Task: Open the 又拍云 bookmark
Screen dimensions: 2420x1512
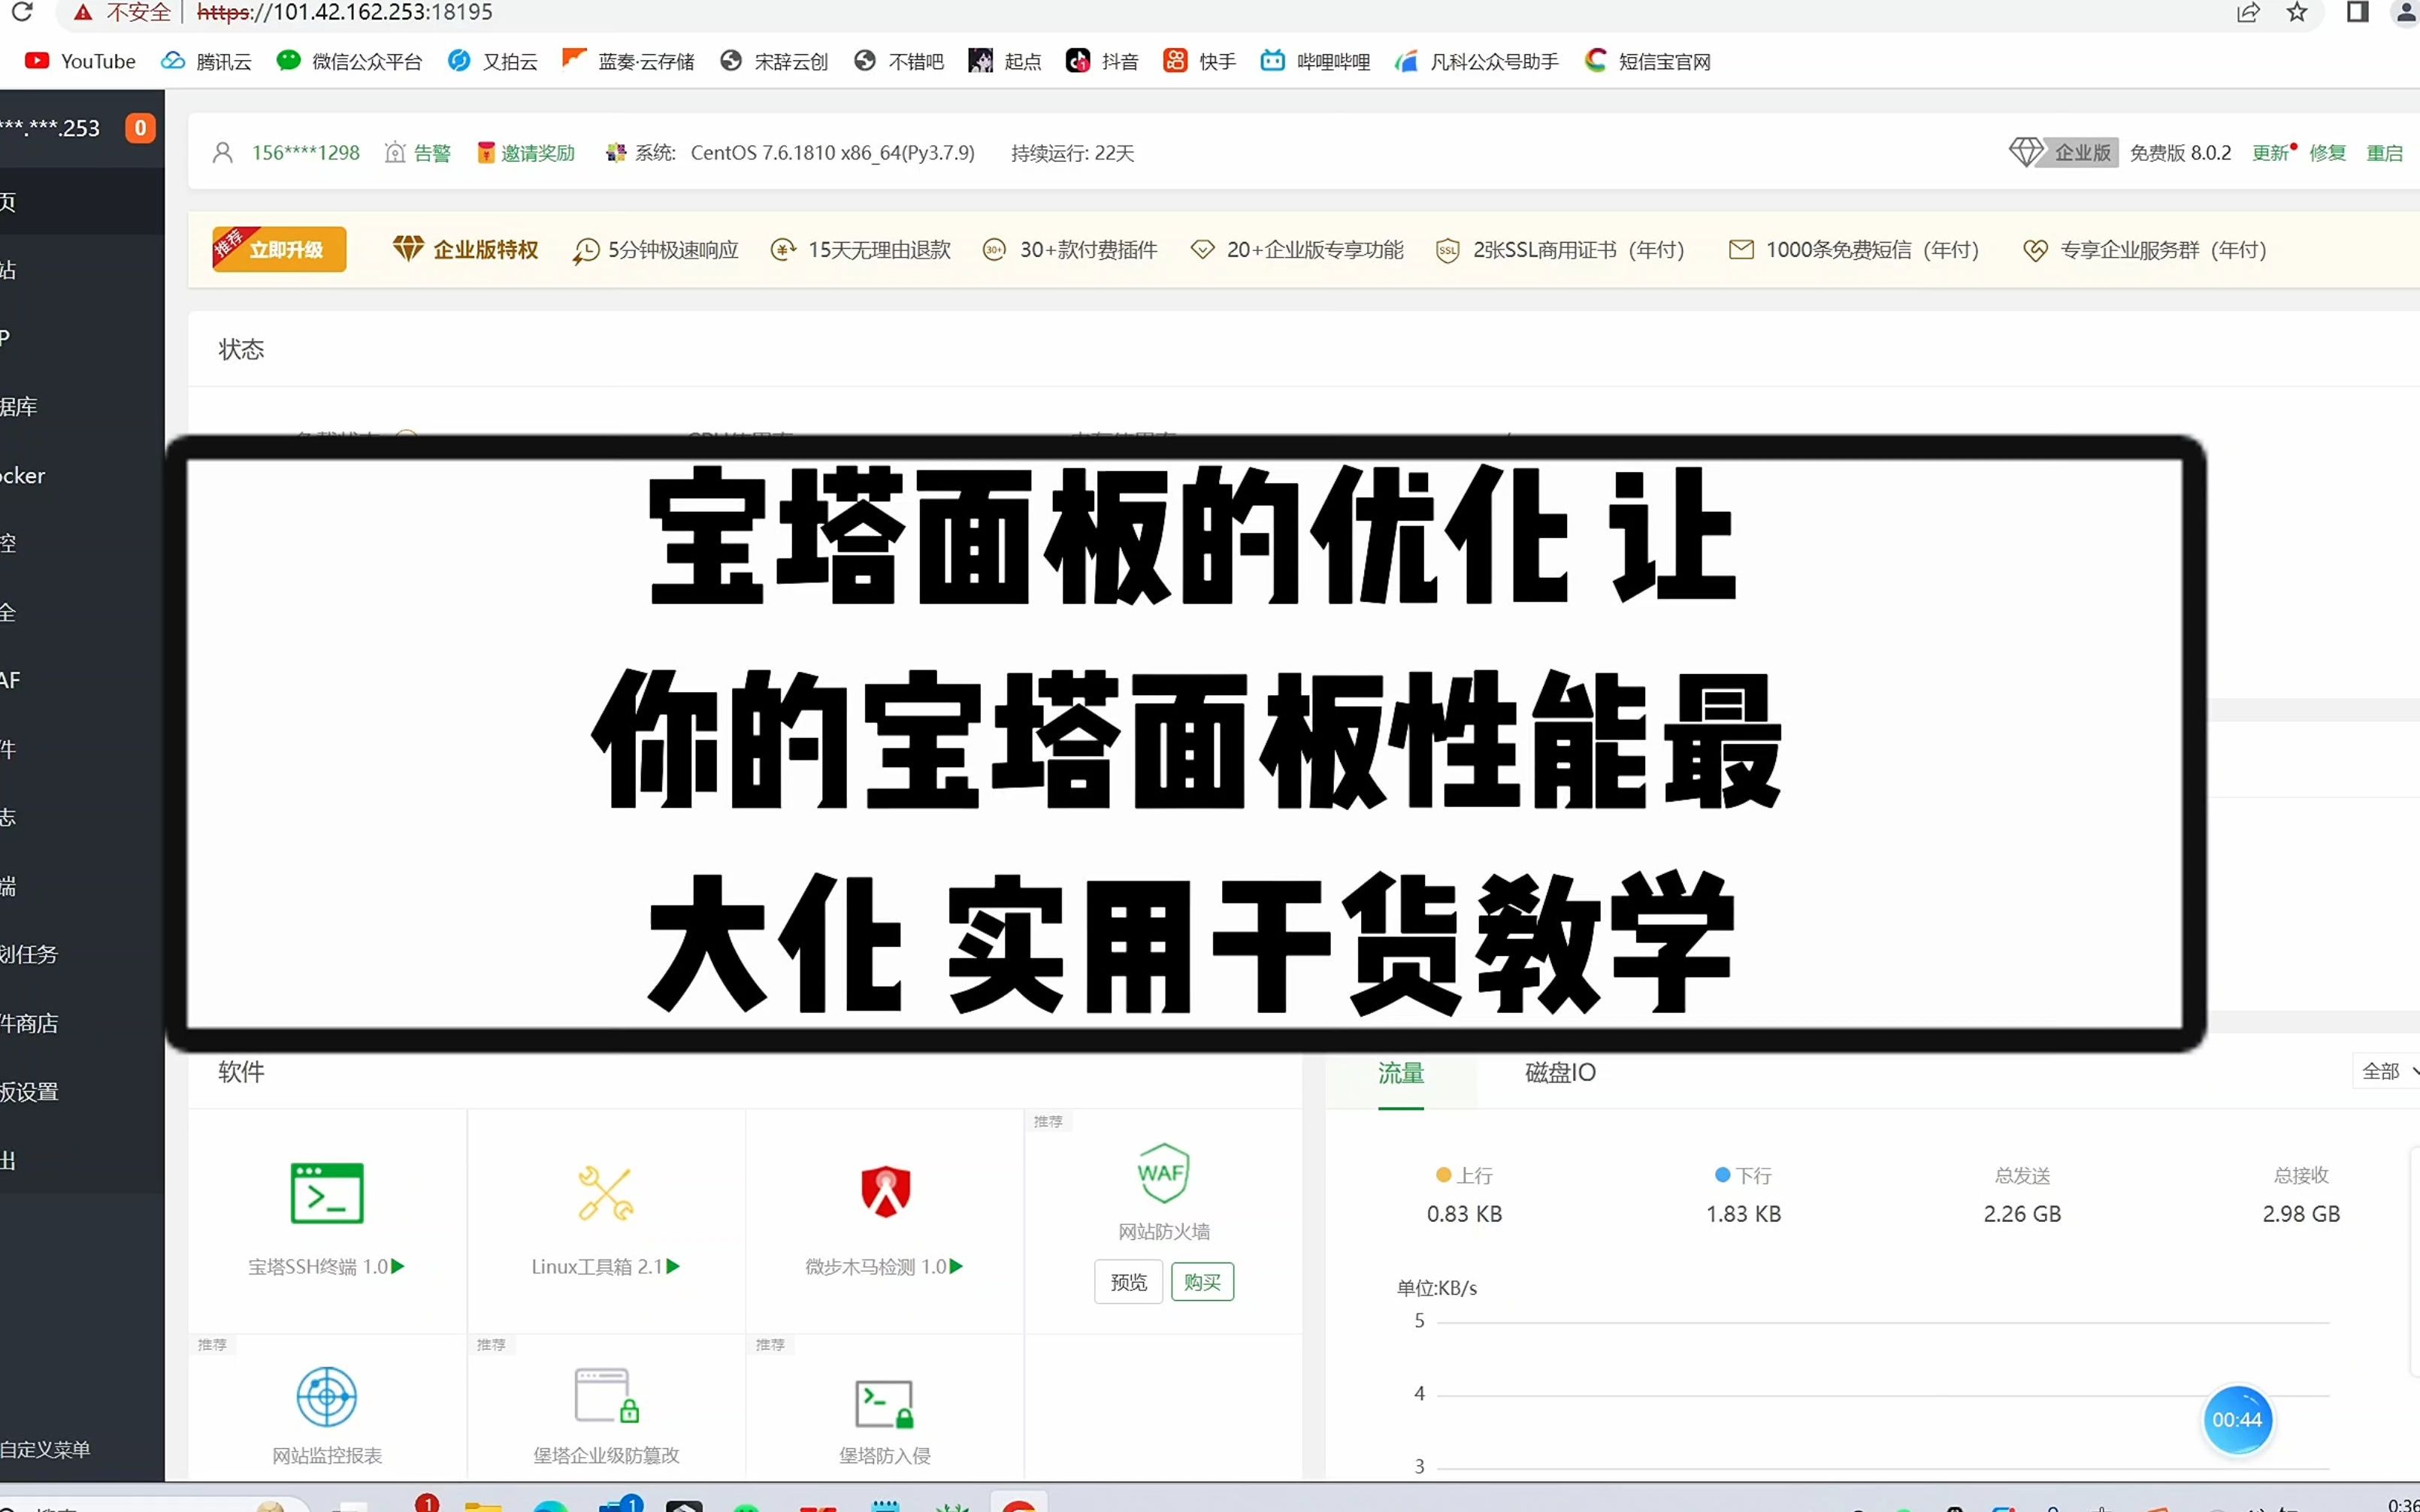Action: pos(492,61)
